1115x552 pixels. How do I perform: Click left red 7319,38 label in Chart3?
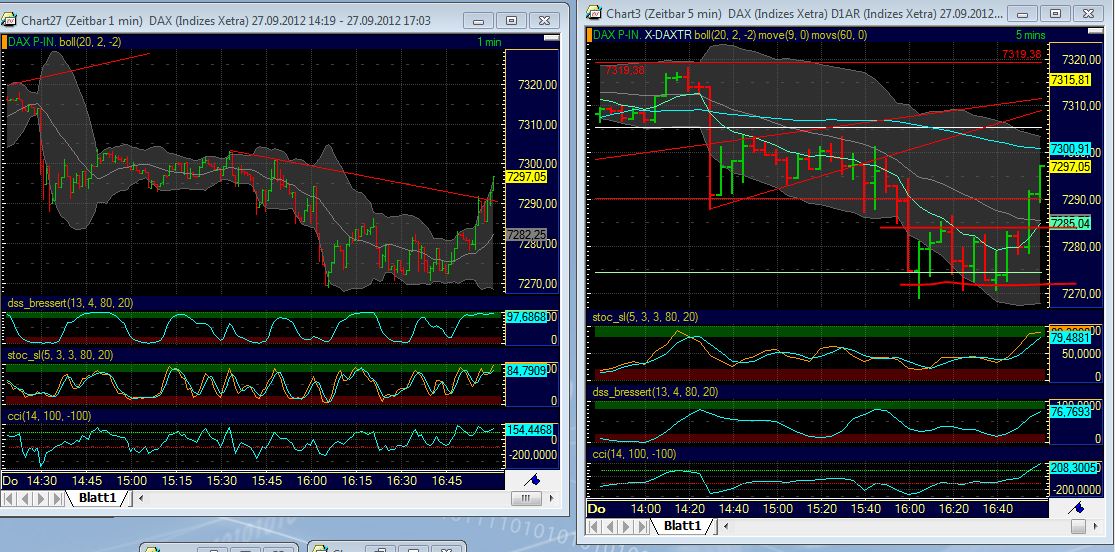(x=624, y=69)
